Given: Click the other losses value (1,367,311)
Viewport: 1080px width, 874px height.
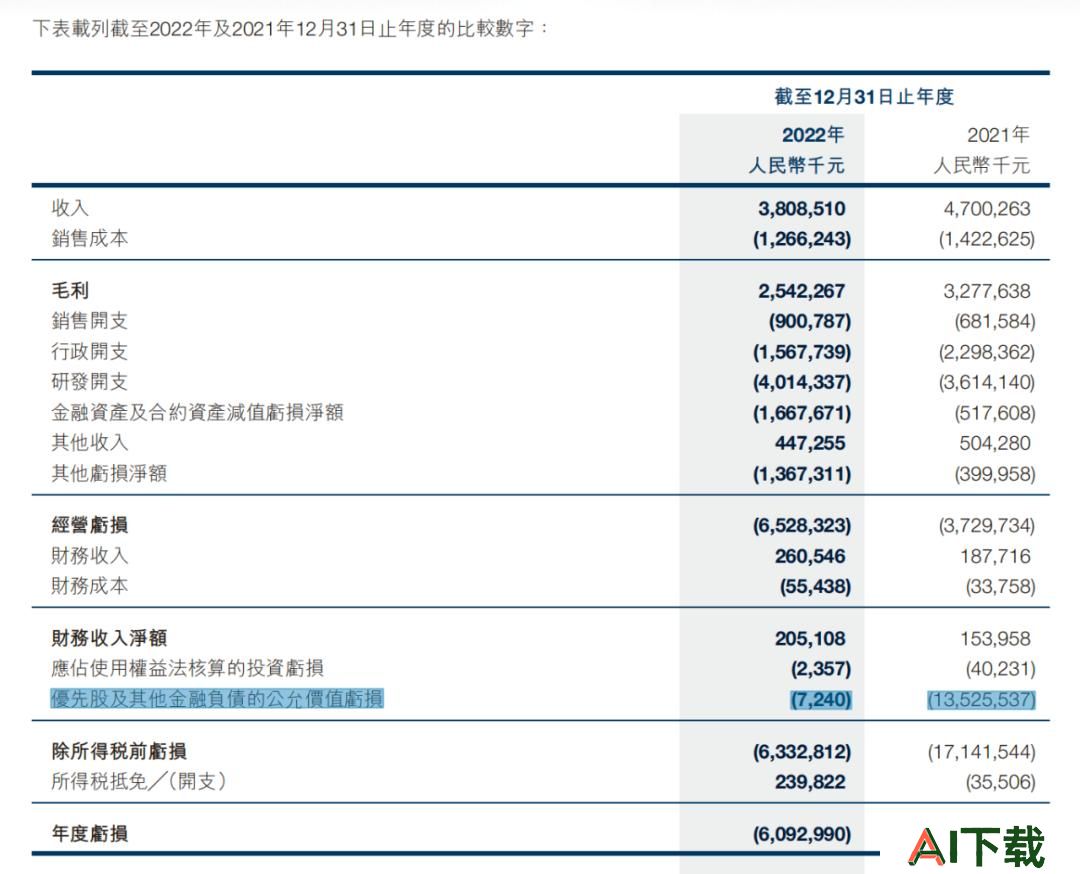Looking at the screenshot, I should [802, 474].
